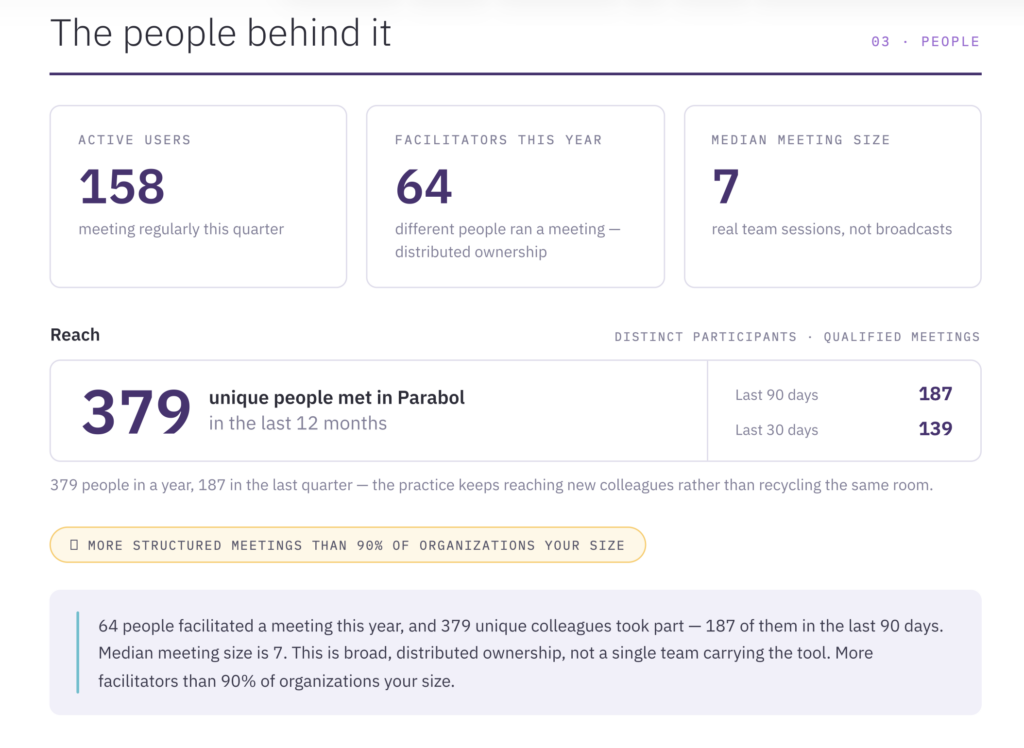Select the Last 90 days row
Image resolution: width=1024 pixels, height=748 pixels.
pyautogui.click(x=843, y=394)
